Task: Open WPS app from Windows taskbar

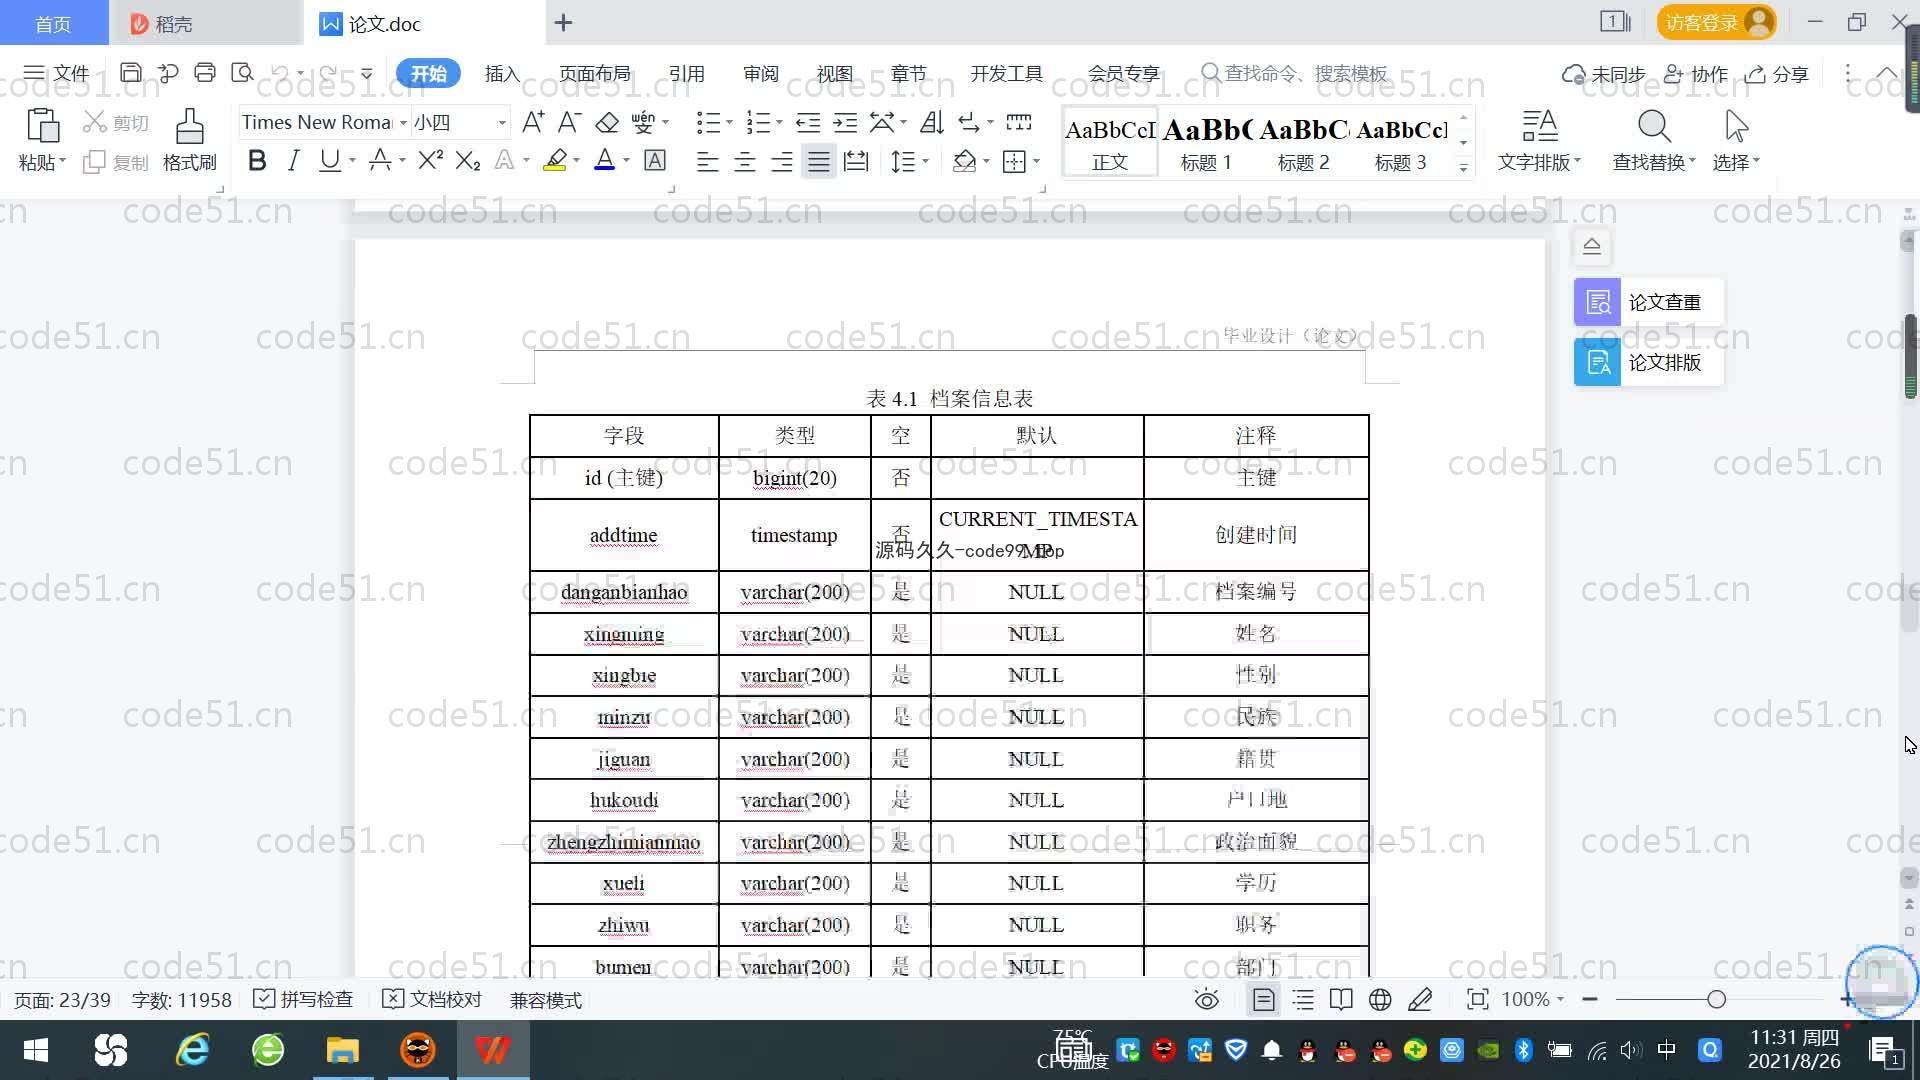Action: point(493,1050)
